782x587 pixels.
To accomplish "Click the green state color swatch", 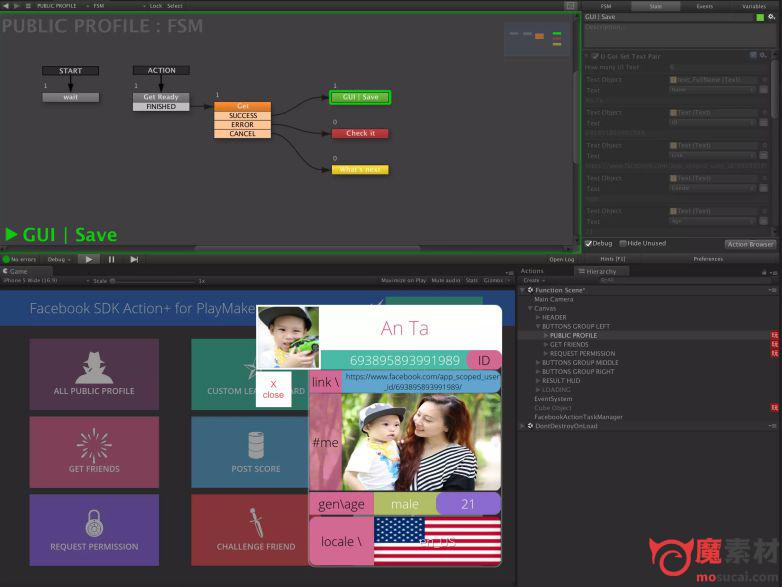I will (x=760, y=17).
